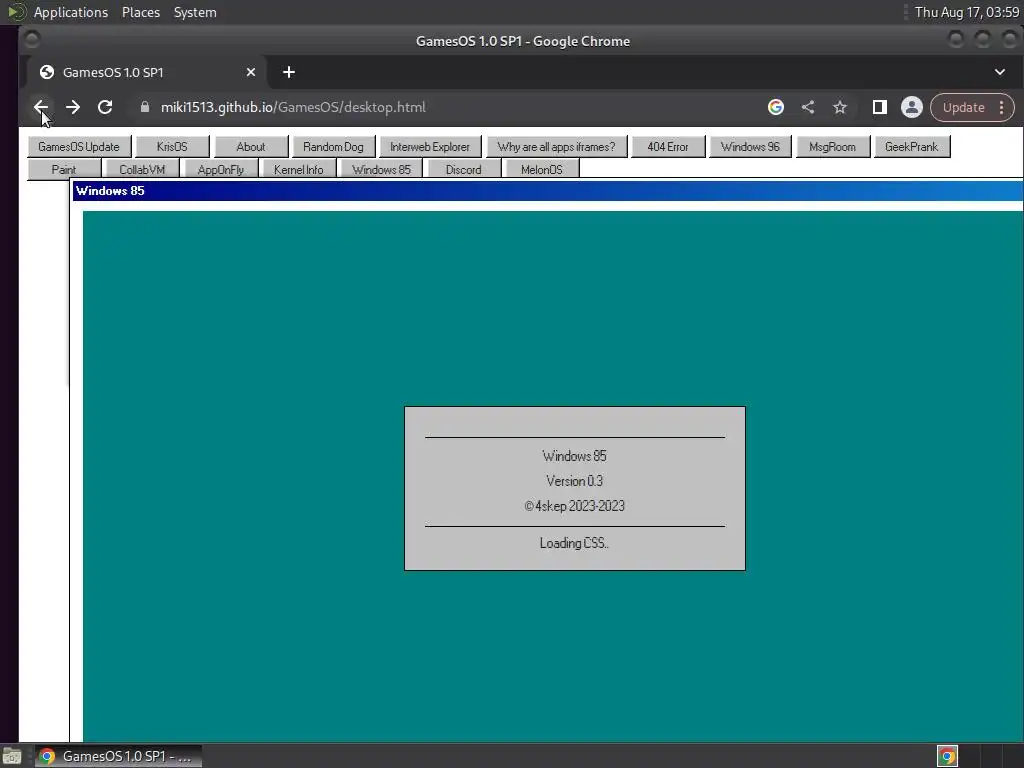Open a new tab with plus
This screenshot has width=1024, height=768.
(289, 72)
